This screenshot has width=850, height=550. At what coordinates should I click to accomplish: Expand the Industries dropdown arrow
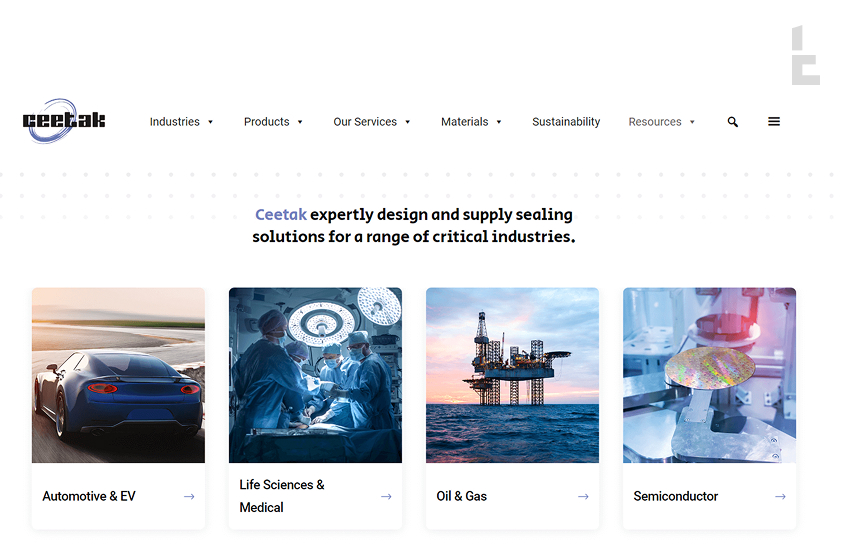tap(211, 122)
